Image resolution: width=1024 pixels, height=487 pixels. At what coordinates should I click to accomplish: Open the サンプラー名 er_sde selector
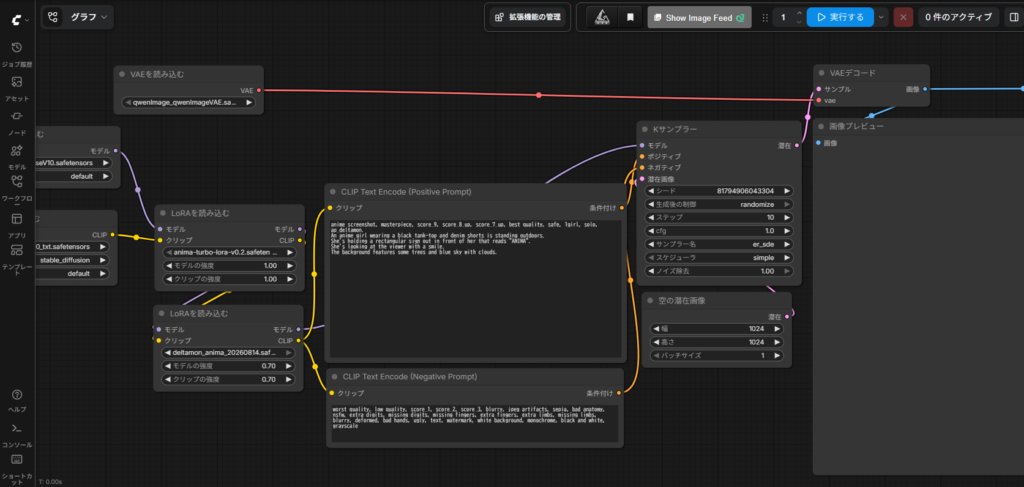(719, 244)
